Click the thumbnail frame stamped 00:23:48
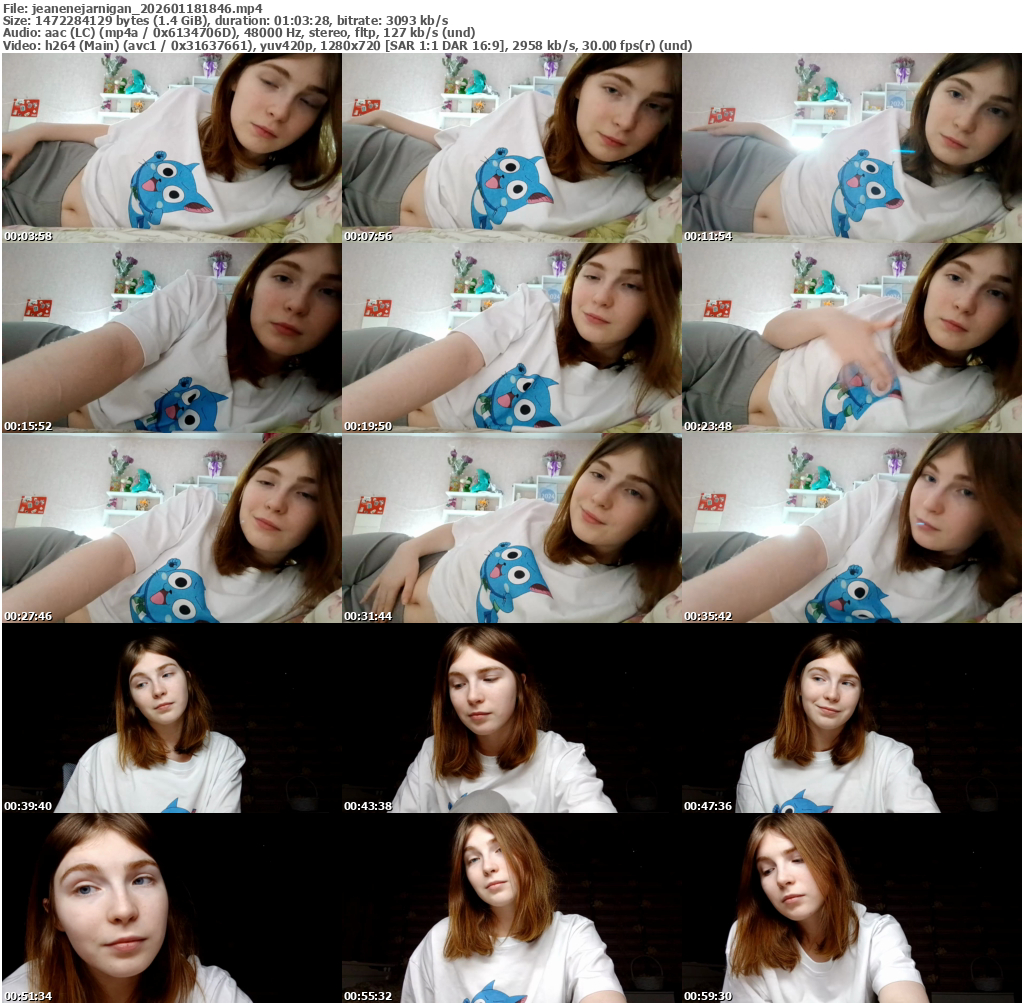Viewport: 1024px width, 1003px height. click(852, 338)
